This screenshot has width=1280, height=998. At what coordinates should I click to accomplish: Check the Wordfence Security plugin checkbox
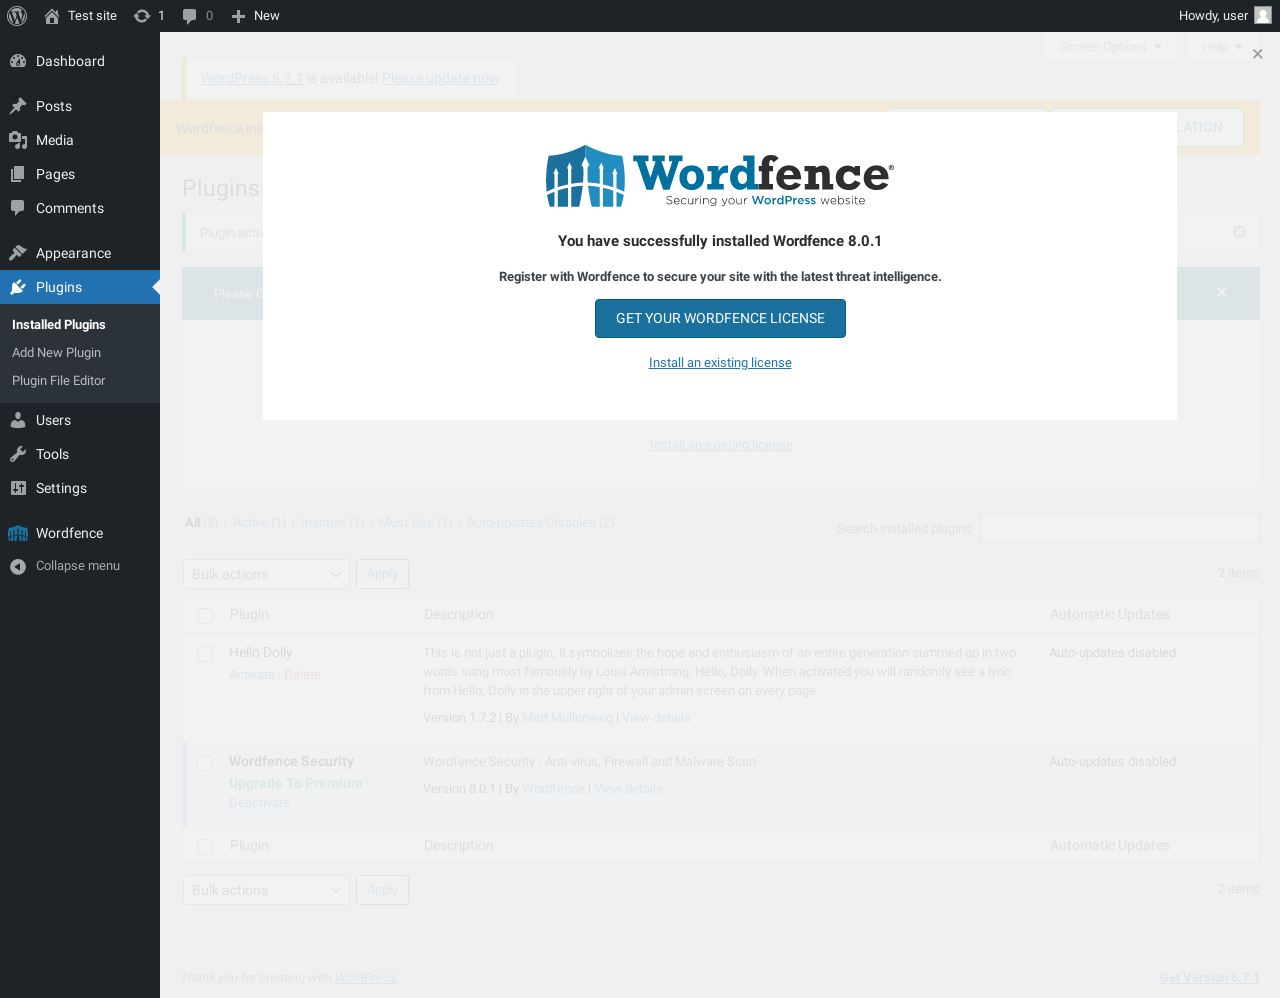coord(205,763)
